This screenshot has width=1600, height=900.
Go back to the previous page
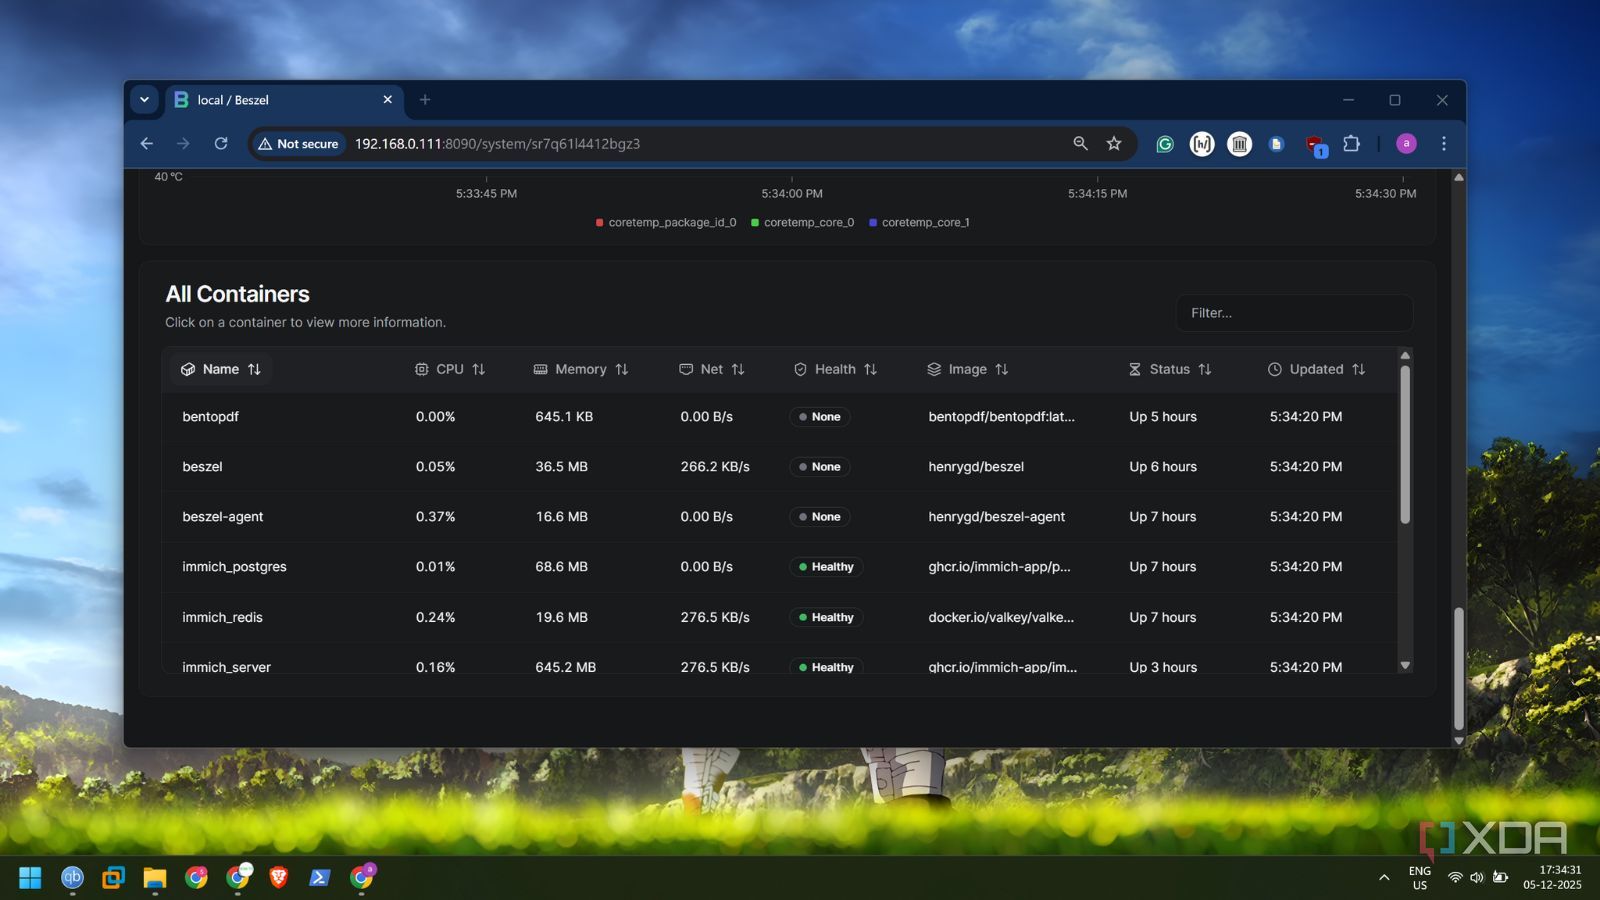pos(147,144)
